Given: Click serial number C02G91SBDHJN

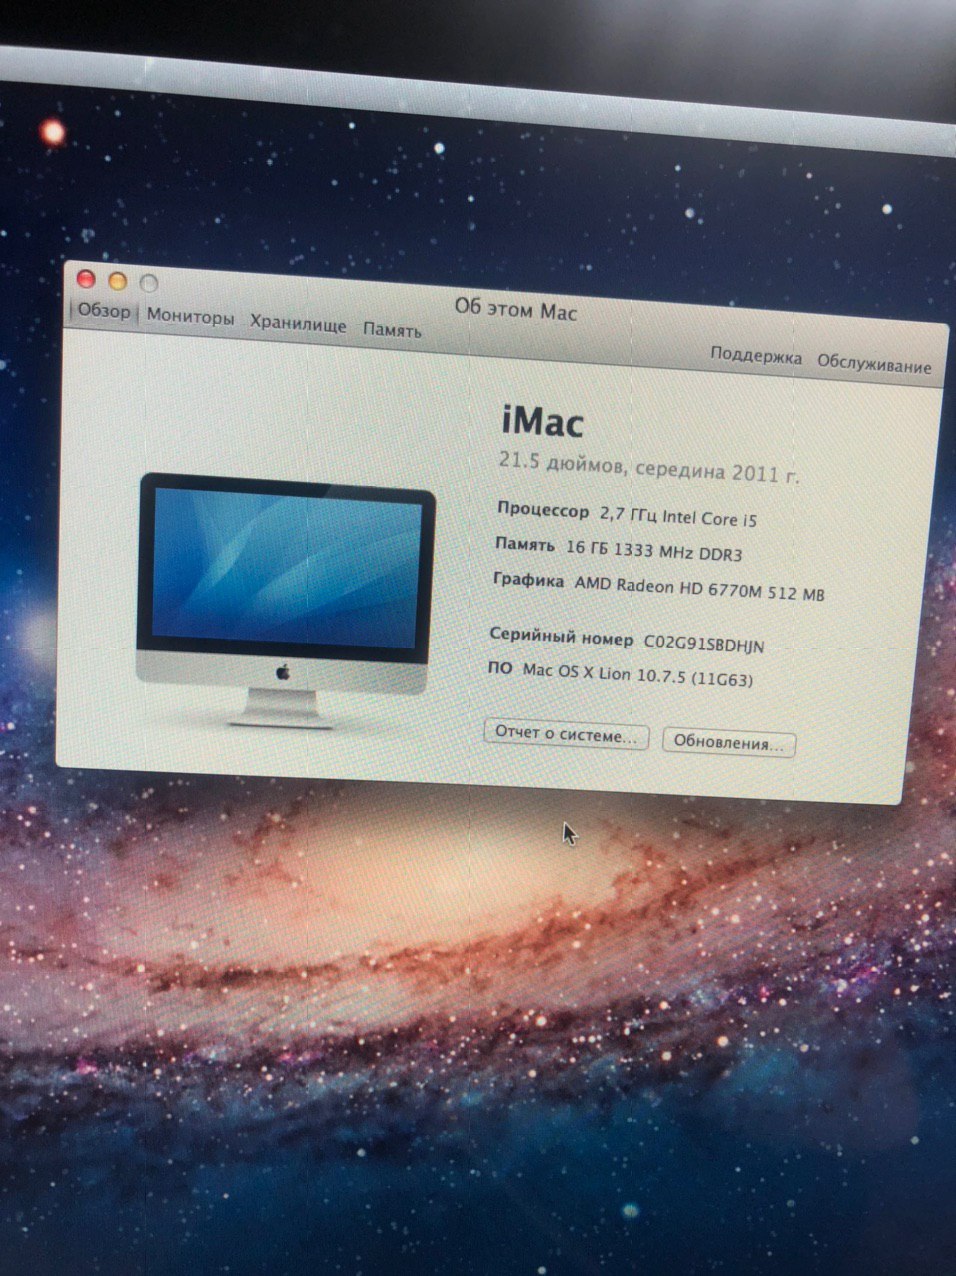Looking at the screenshot, I should click(x=704, y=645).
